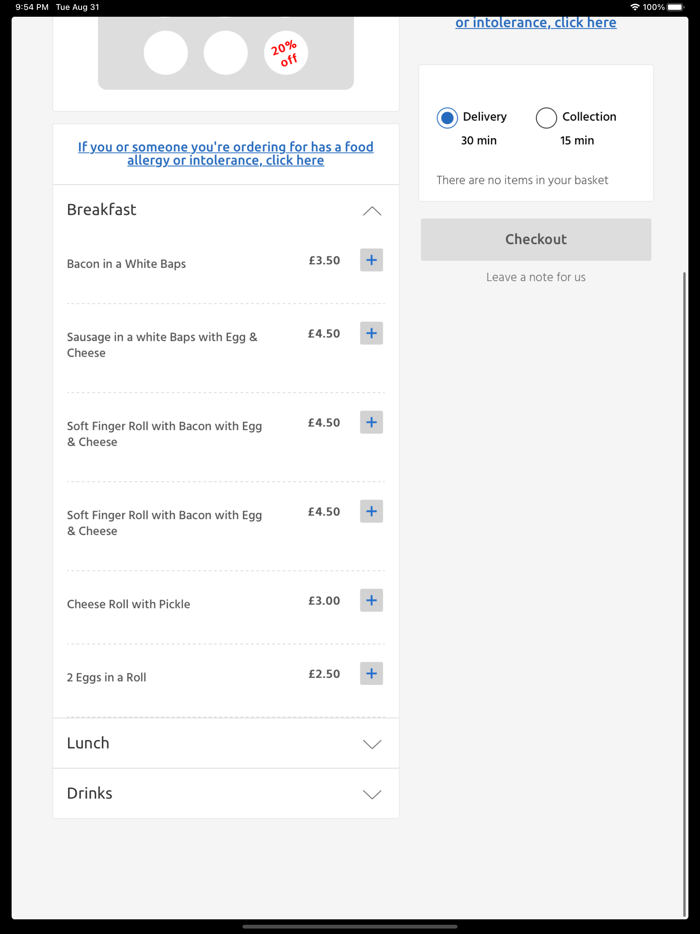Tap the Wi-Fi status icon
700x934 pixels.
tap(634, 7)
